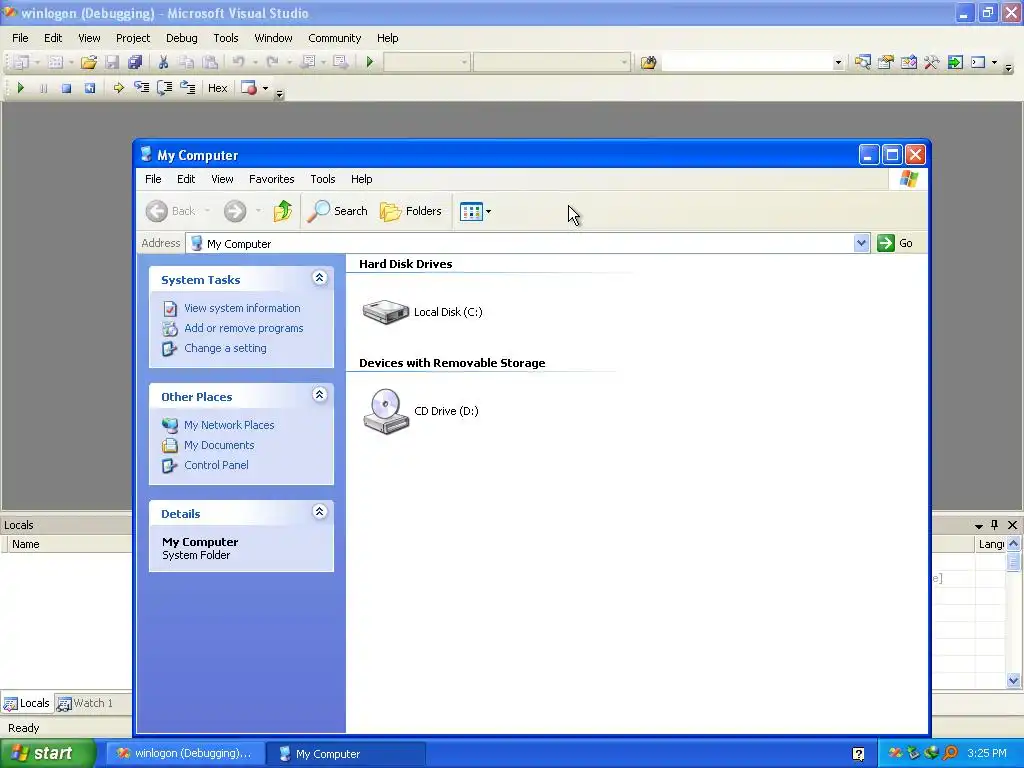
Task: Click Open File icon in Visual Studio toolbar
Action: [x=89, y=63]
